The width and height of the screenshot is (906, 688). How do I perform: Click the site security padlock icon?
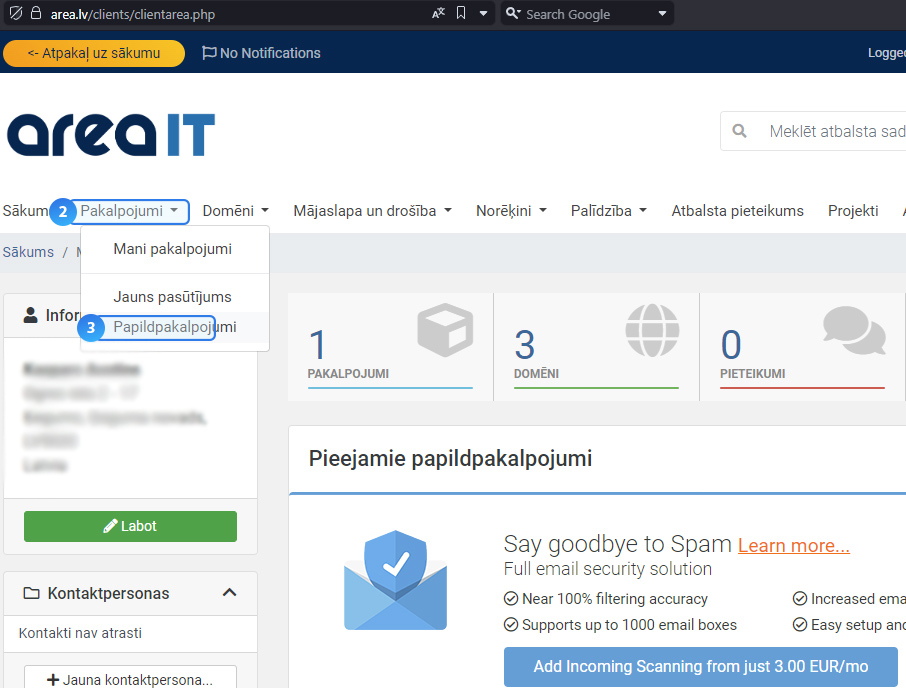[37, 14]
